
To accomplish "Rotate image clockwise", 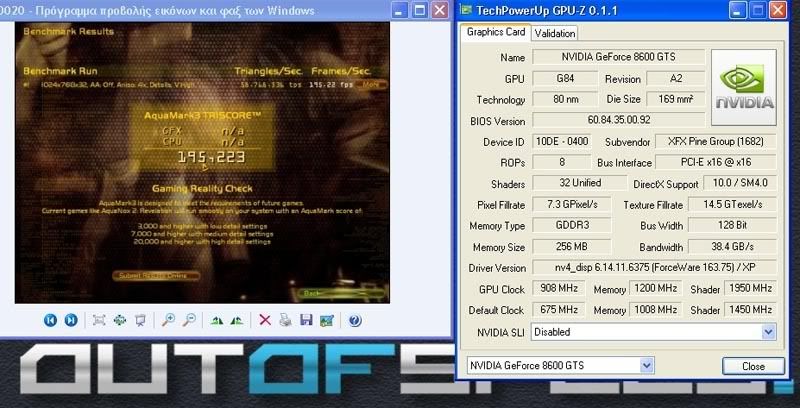I will click(x=217, y=321).
